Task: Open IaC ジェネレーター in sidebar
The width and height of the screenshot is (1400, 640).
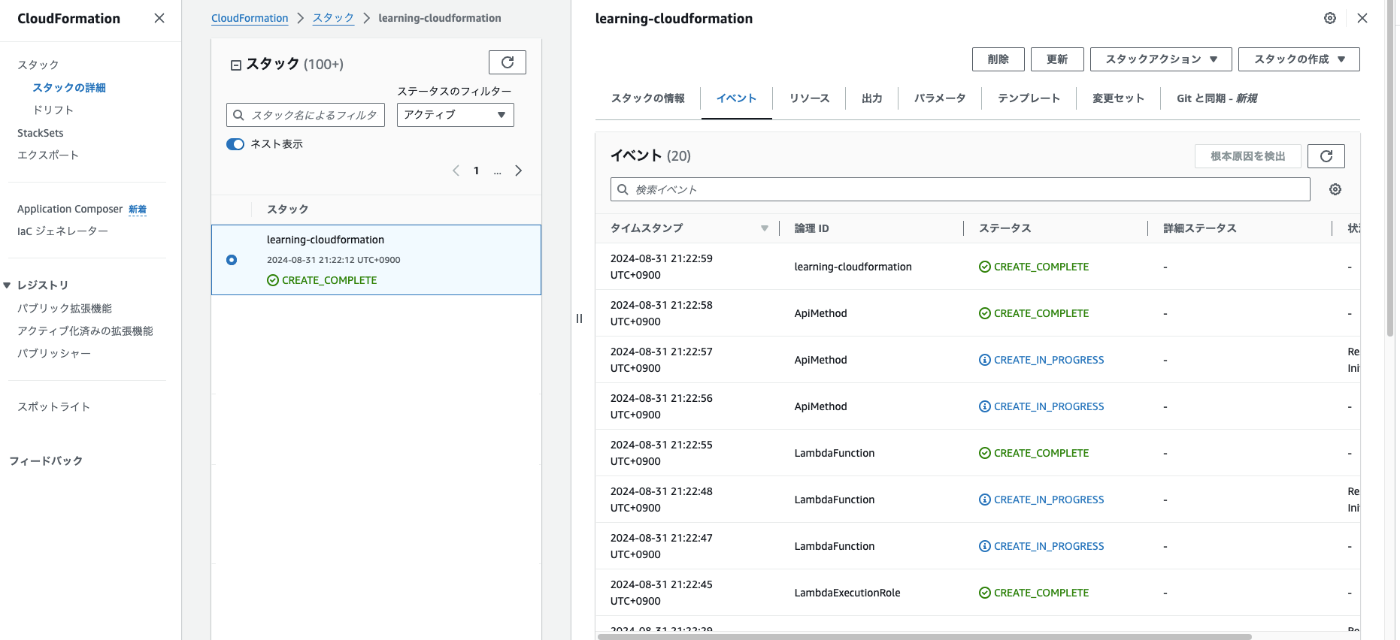Action: pos(63,231)
